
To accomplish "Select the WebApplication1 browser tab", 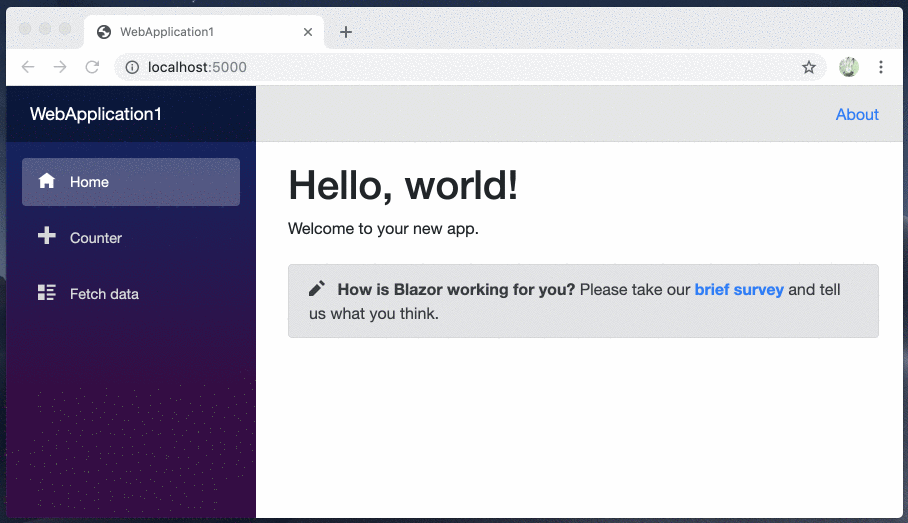I will 204,32.
